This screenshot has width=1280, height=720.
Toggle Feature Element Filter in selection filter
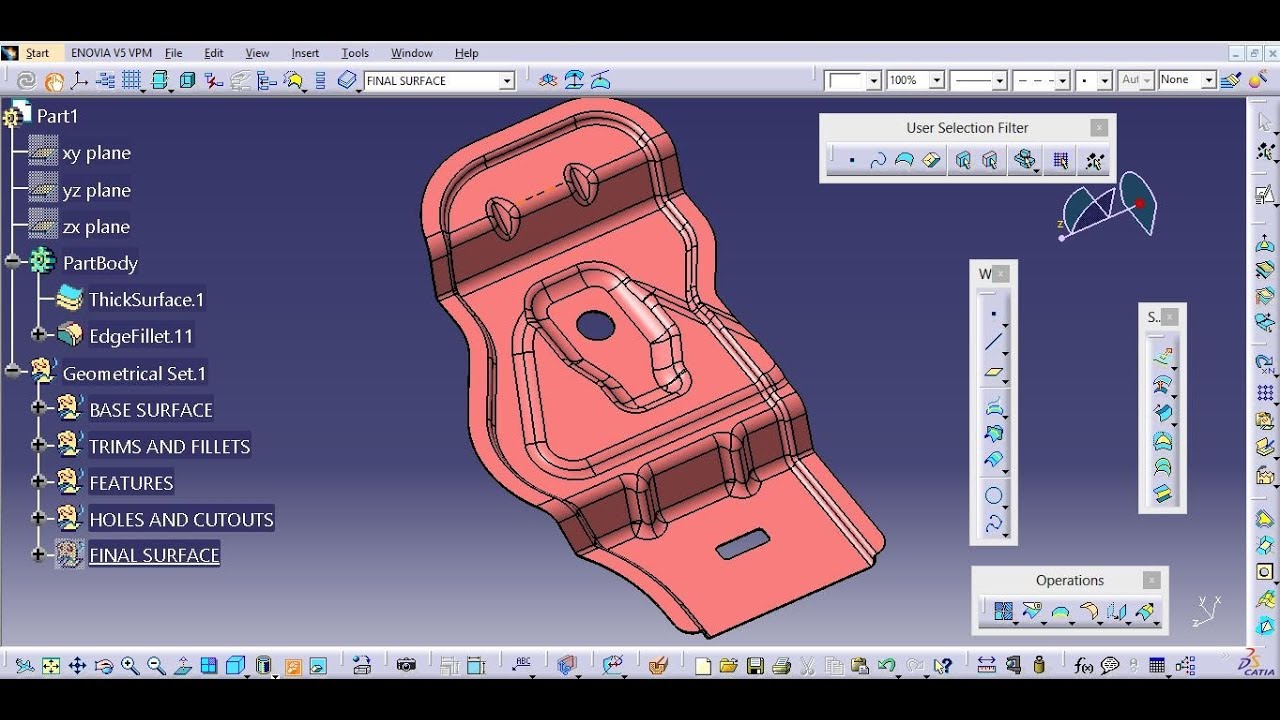963,160
